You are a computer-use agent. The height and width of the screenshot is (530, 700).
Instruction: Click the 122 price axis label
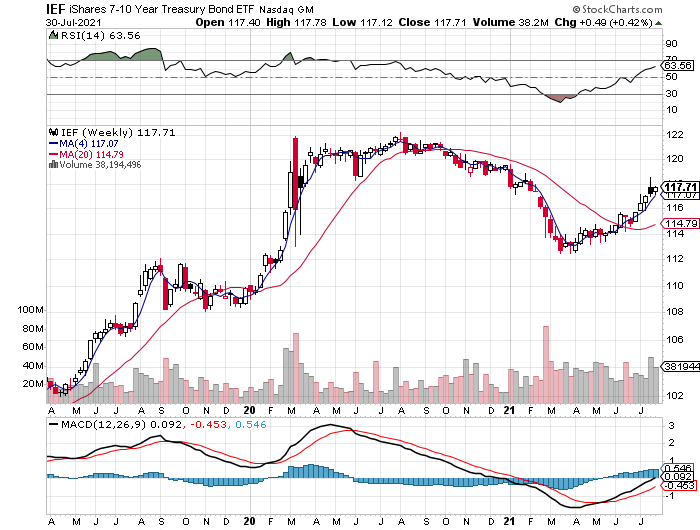click(x=674, y=135)
